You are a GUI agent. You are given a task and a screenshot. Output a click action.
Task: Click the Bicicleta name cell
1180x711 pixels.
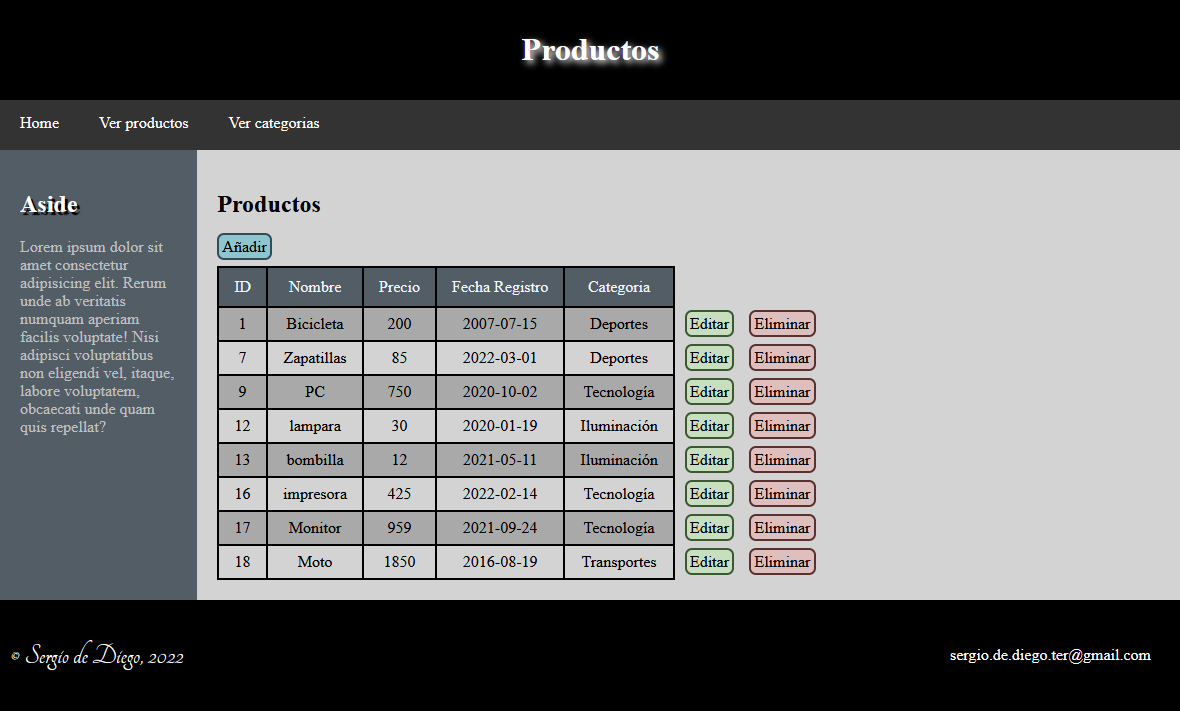315,324
